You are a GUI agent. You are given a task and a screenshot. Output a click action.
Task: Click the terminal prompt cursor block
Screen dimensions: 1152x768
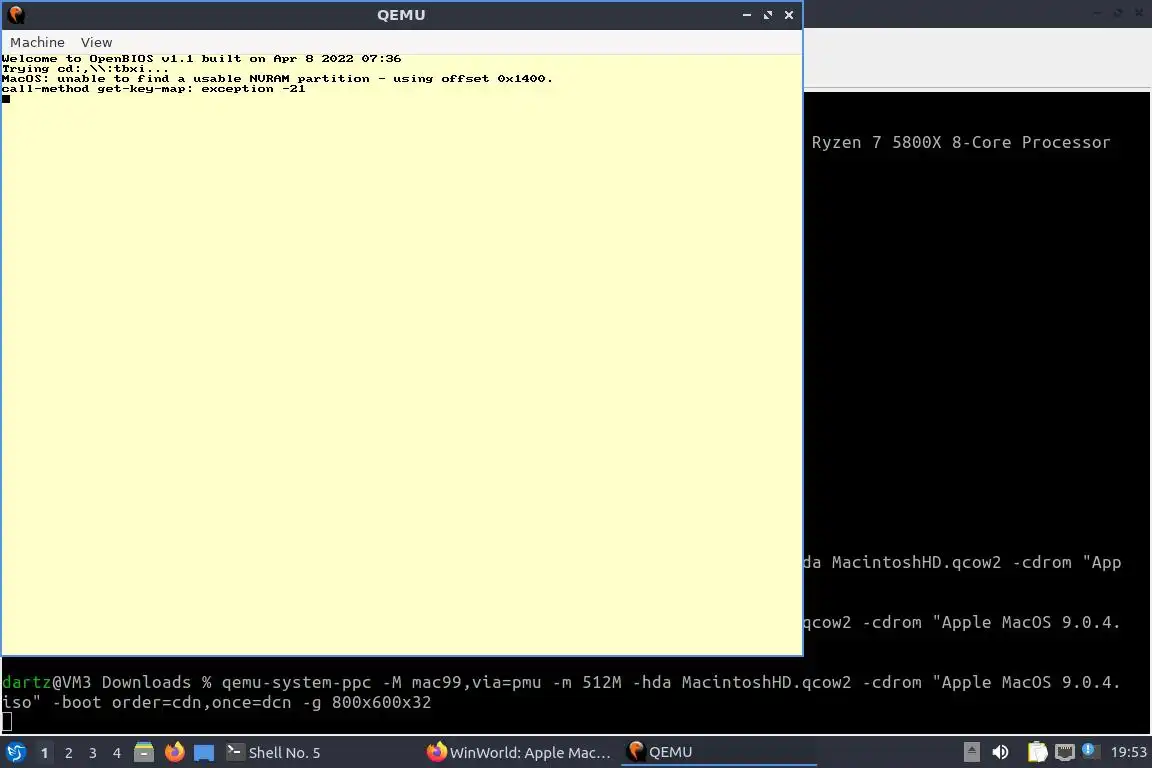(x=7, y=722)
